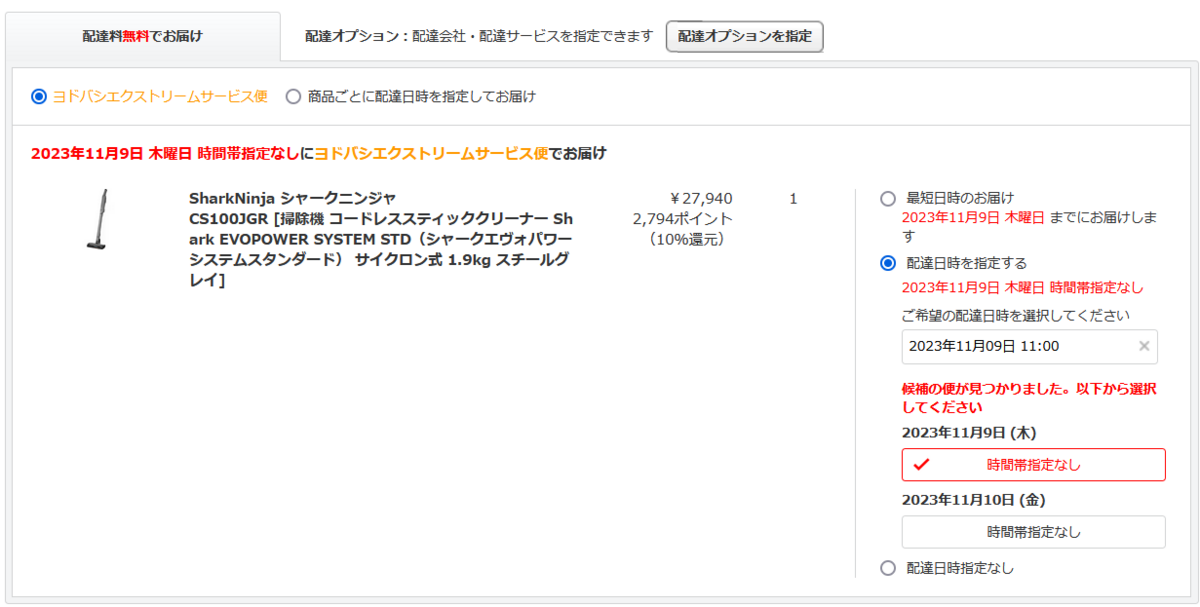Click the ¥27,940 price text

pyautogui.click(x=700, y=198)
